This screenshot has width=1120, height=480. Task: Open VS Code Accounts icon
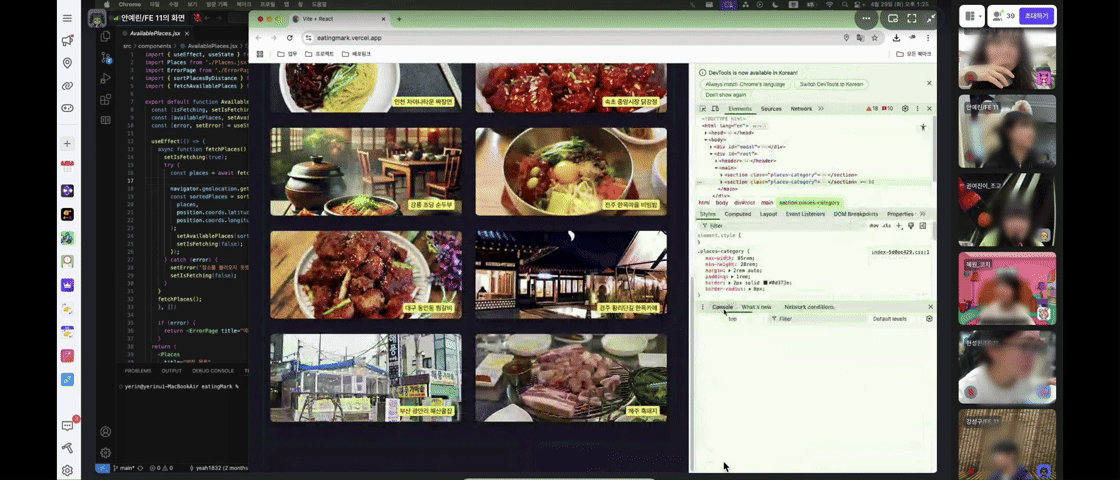click(x=106, y=431)
